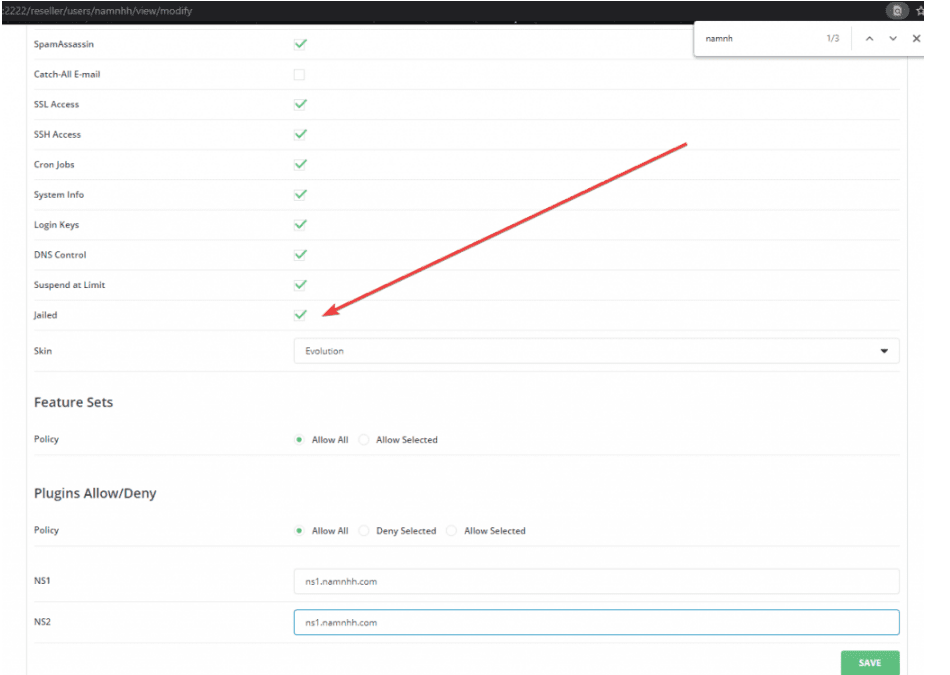Uncheck the DNS Control checkbox
The width and height of the screenshot is (950, 675).
click(300, 255)
